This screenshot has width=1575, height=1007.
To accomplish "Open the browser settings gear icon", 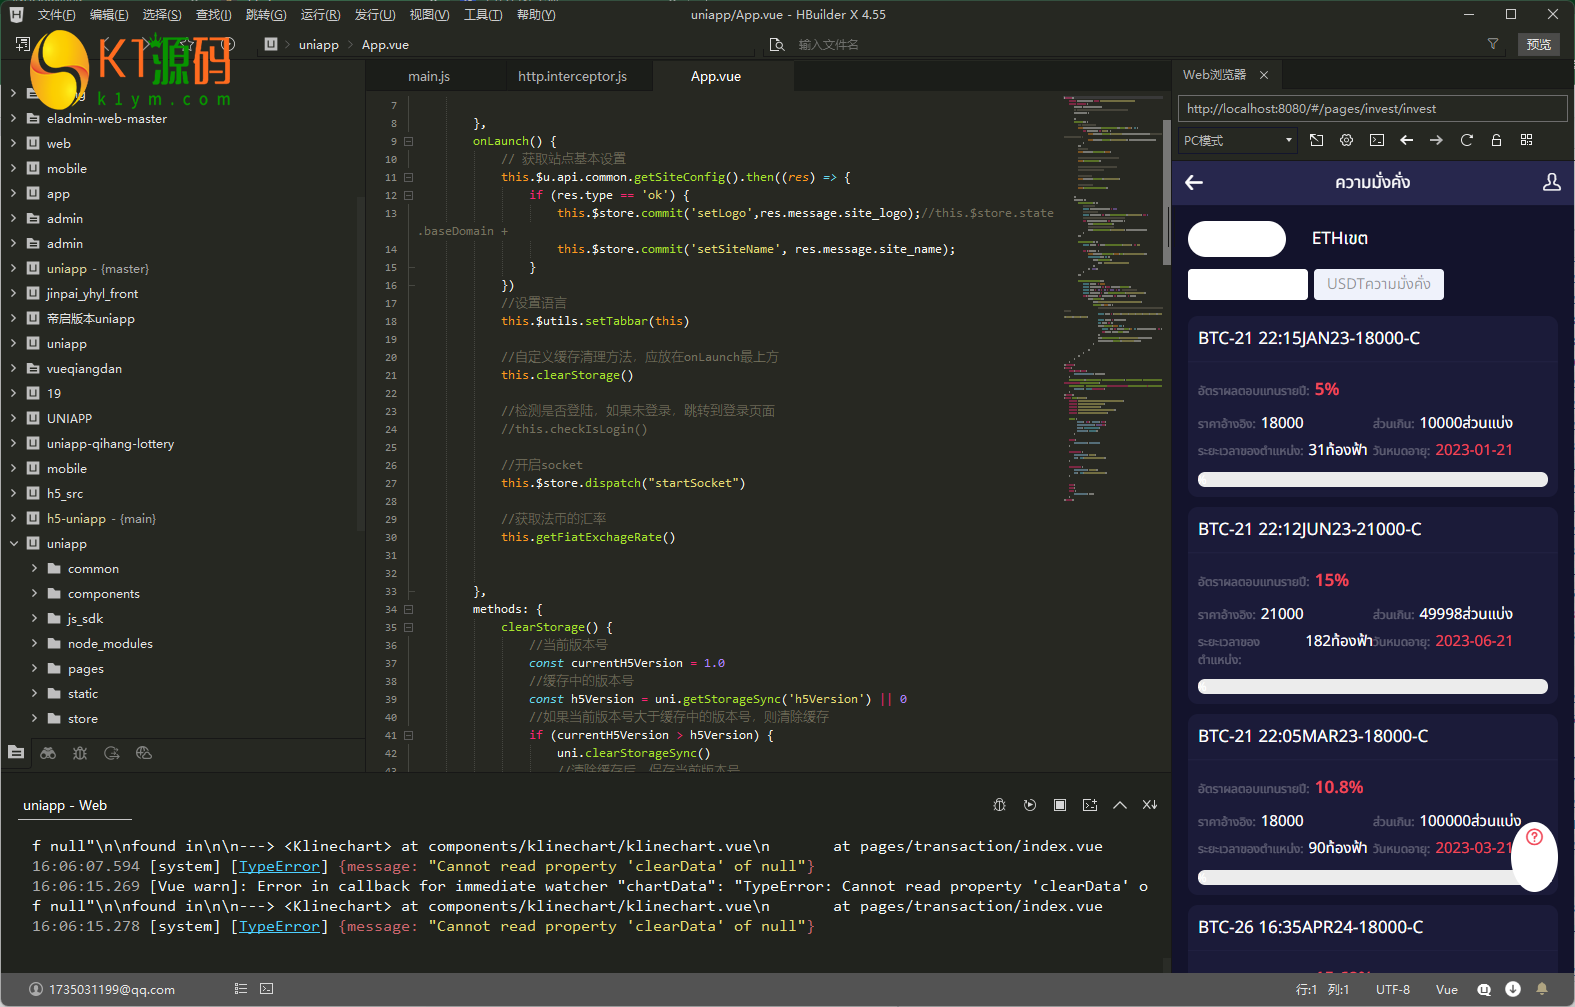I will [1346, 140].
